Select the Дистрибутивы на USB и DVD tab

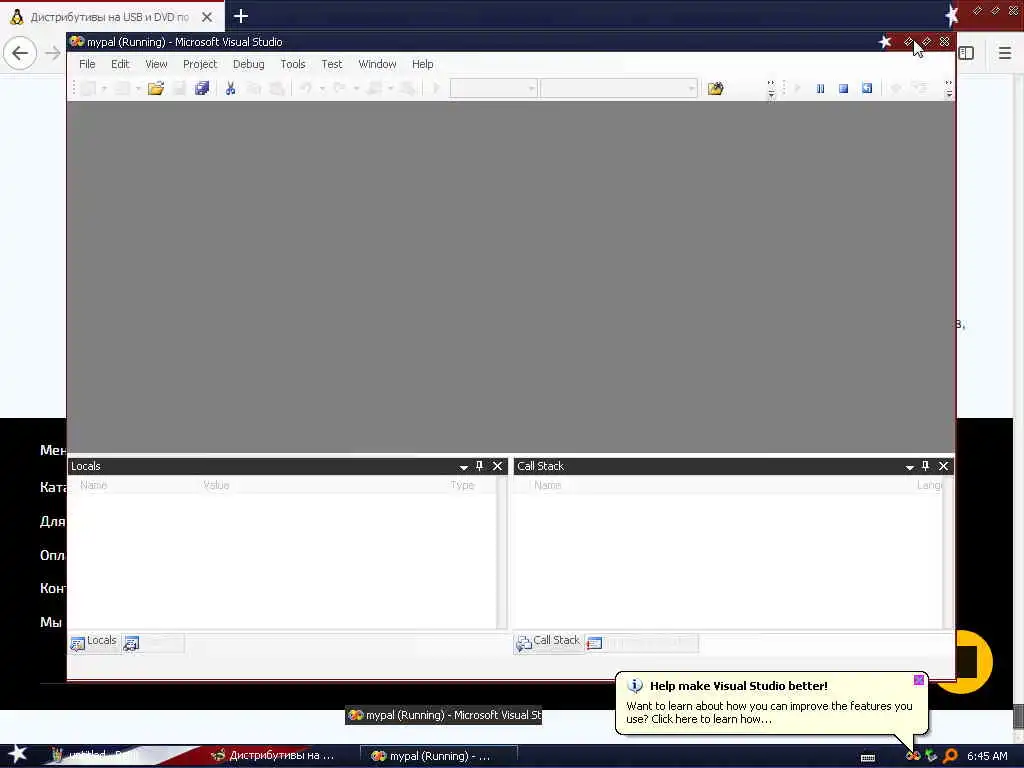click(x=110, y=17)
